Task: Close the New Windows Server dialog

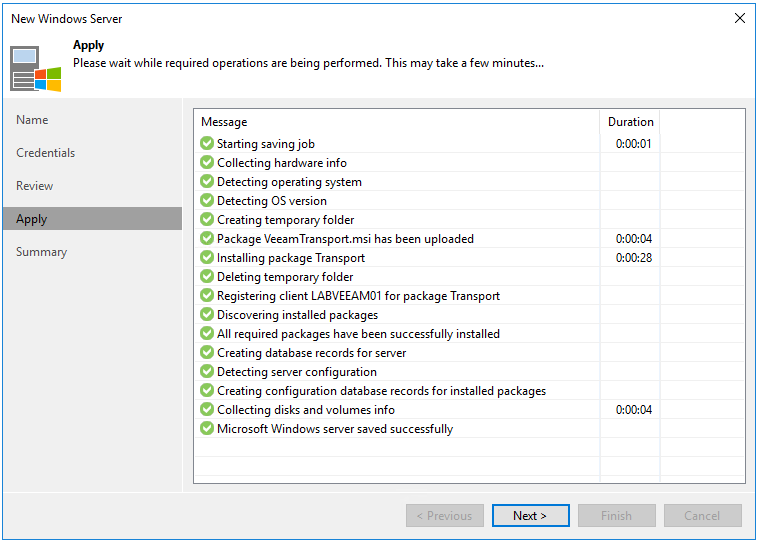Action: point(739,18)
